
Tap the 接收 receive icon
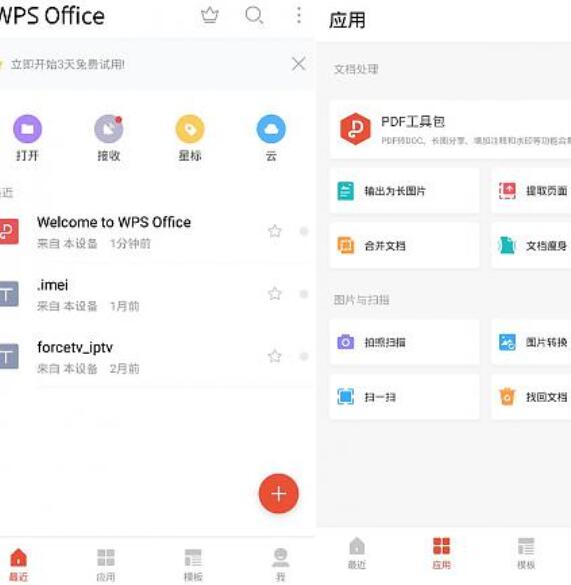pos(109,129)
